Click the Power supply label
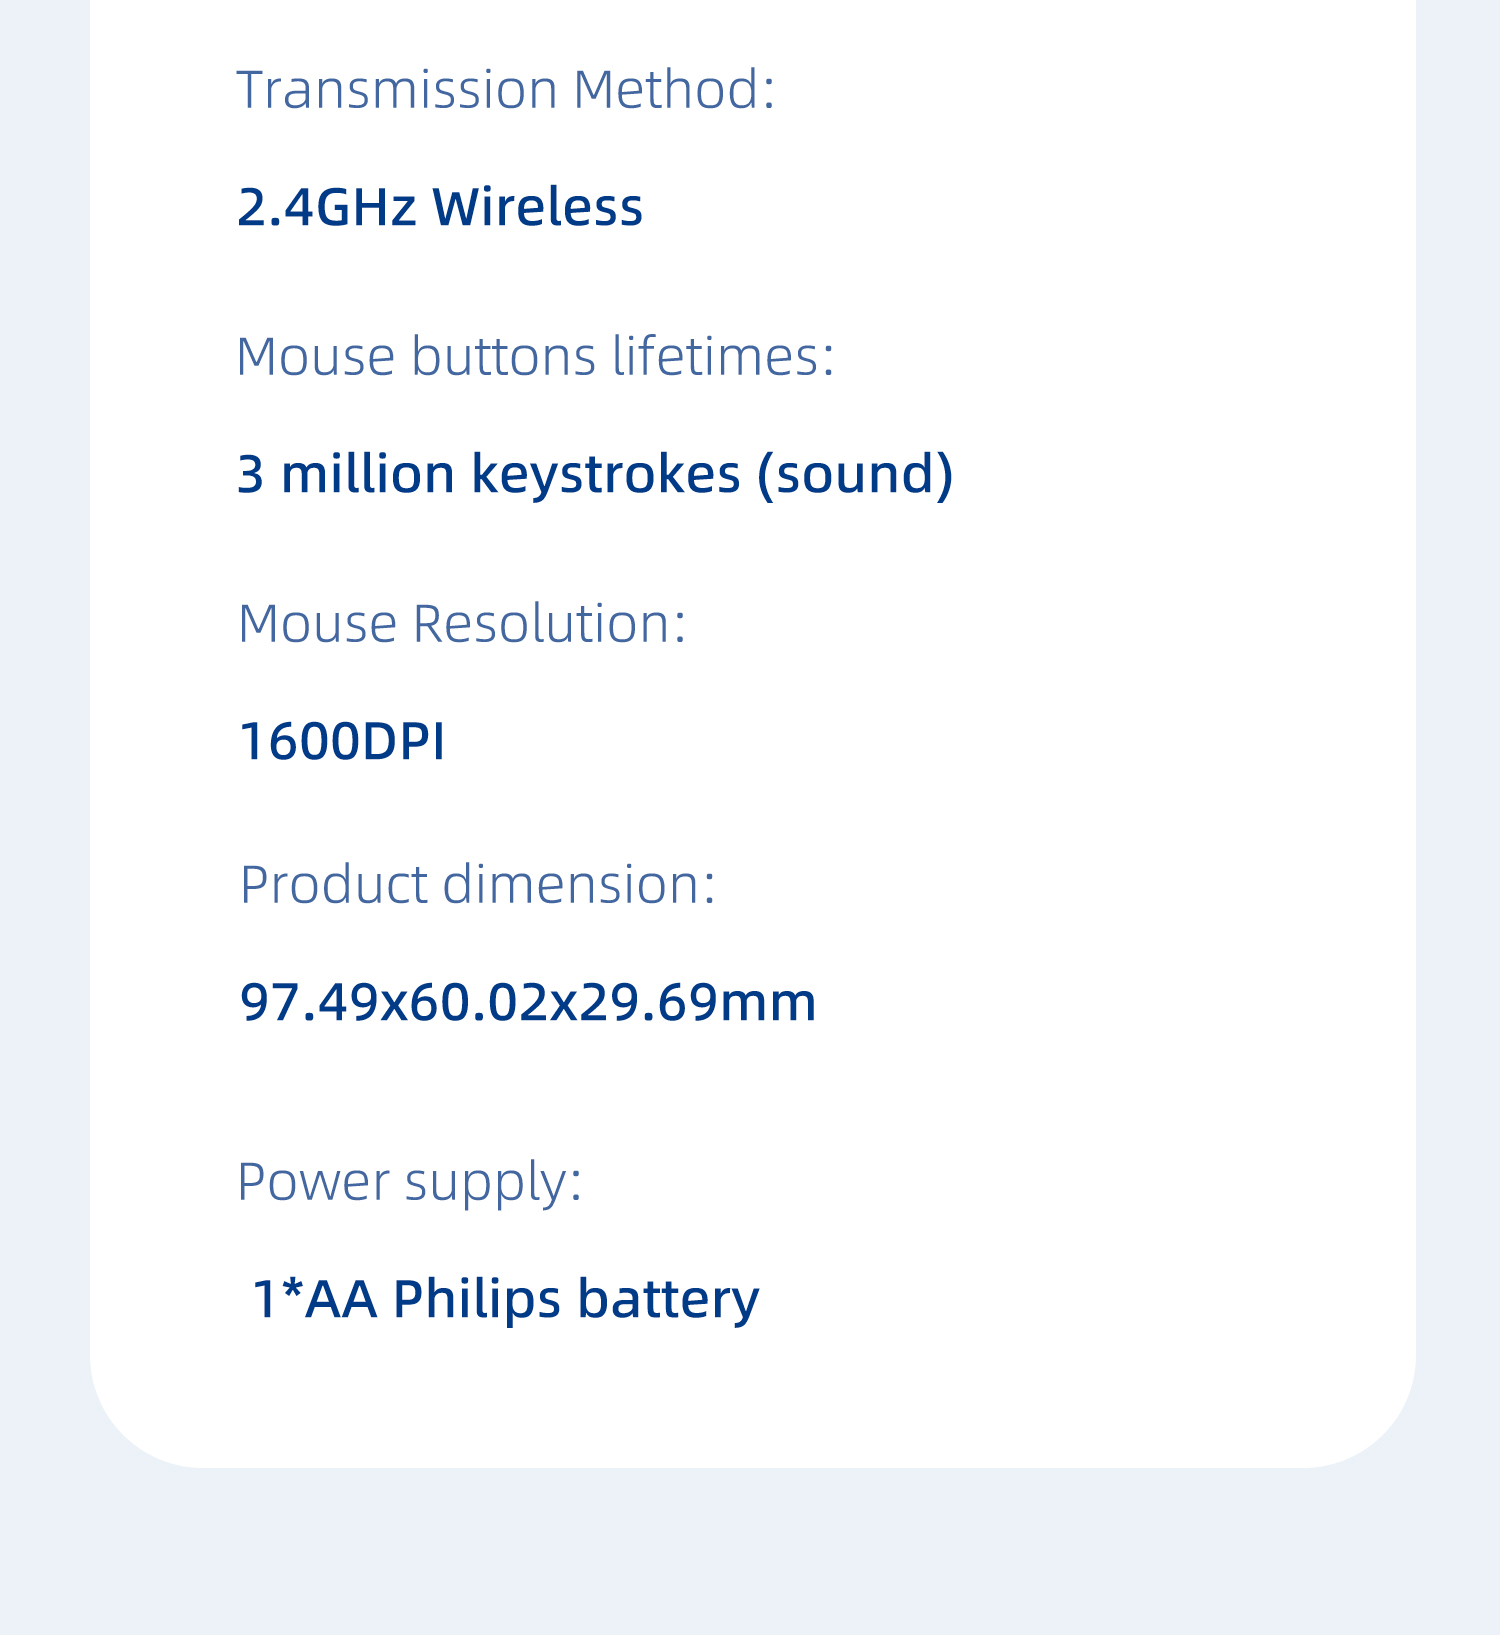The width and height of the screenshot is (1500, 1635). 409,1182
